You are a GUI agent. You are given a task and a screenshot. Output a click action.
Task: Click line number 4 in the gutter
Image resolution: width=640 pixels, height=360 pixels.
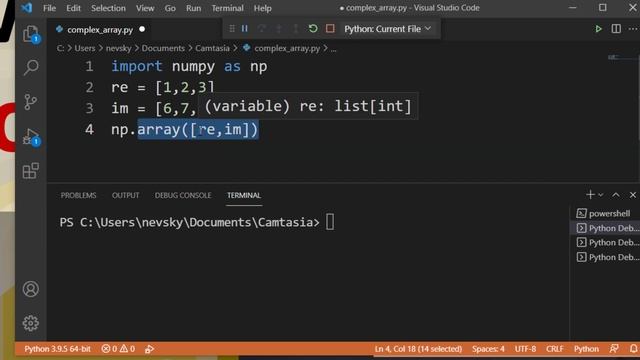(89, 130)
